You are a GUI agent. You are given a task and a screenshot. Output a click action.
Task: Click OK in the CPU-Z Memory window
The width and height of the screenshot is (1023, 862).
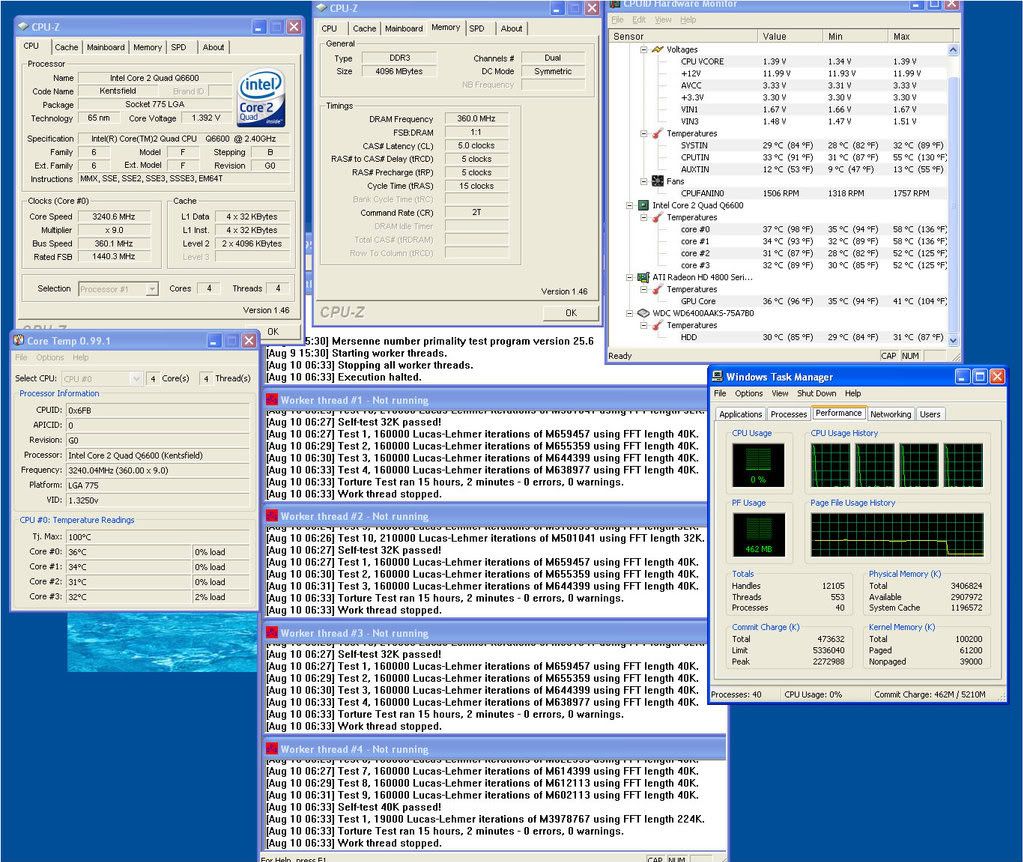tap(570, 313)
